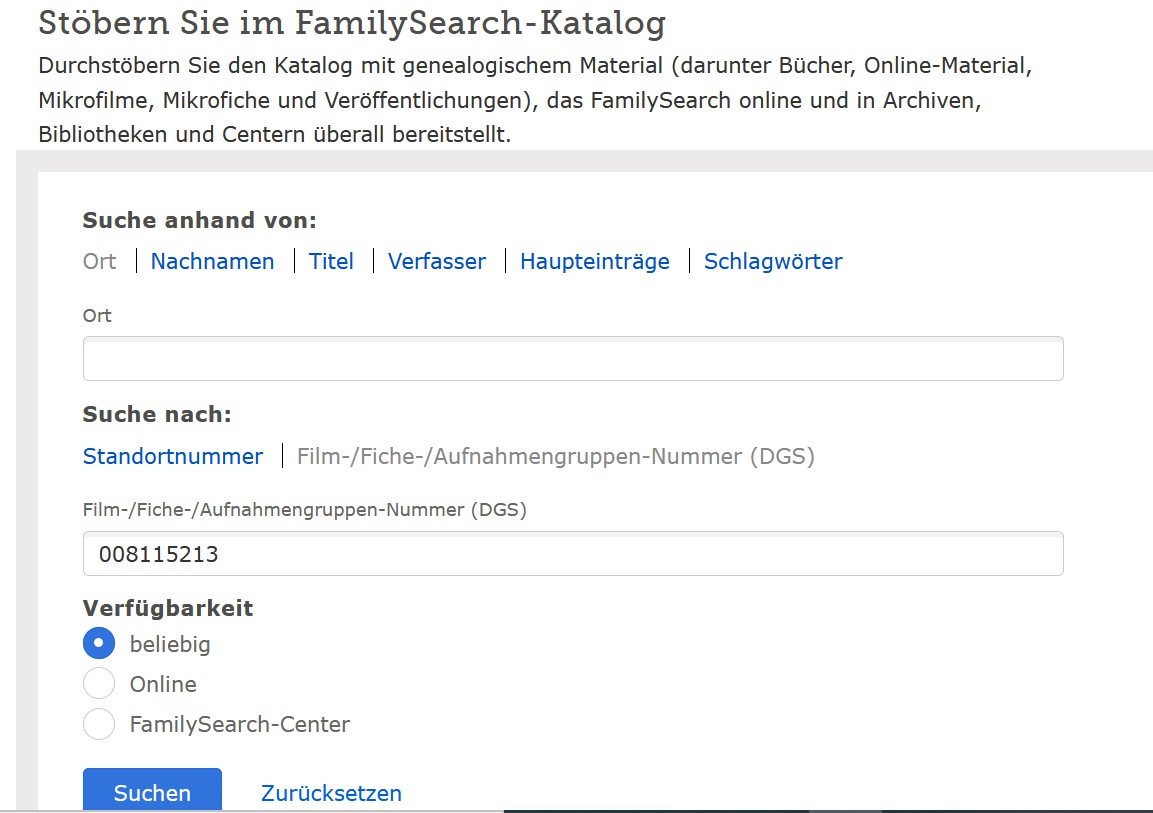The image size is (1153, 813).
Task: Select the Ort search tab
Action: click(x=99, y=261)
